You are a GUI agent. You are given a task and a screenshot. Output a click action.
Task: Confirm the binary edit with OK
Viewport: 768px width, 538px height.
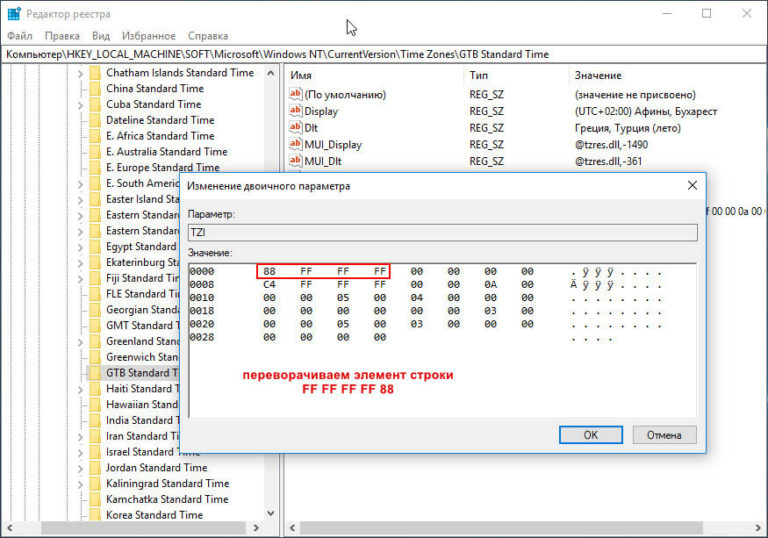[590, 435]
